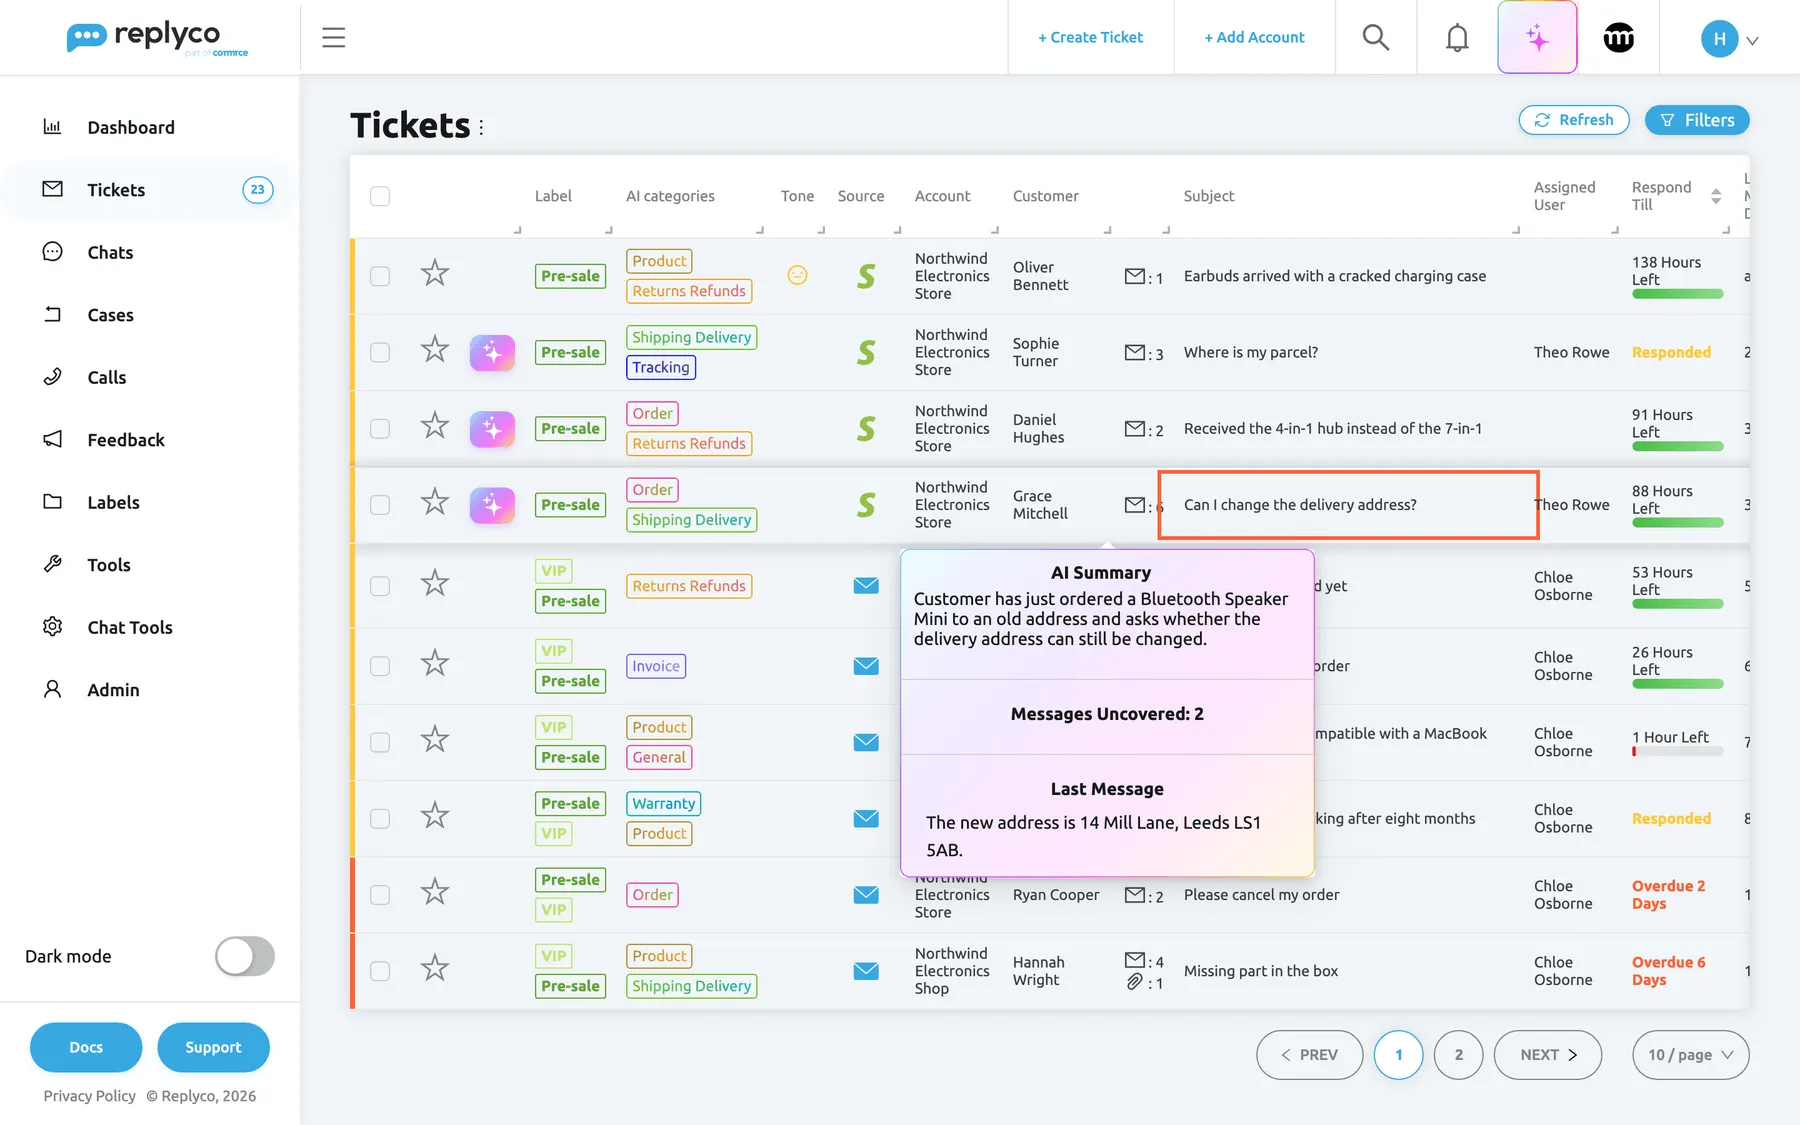The height and width of the screenshot is (1125, 1800).
Task: Click email source icon on Hannah Wright row
Action: [x=866, y=971]
